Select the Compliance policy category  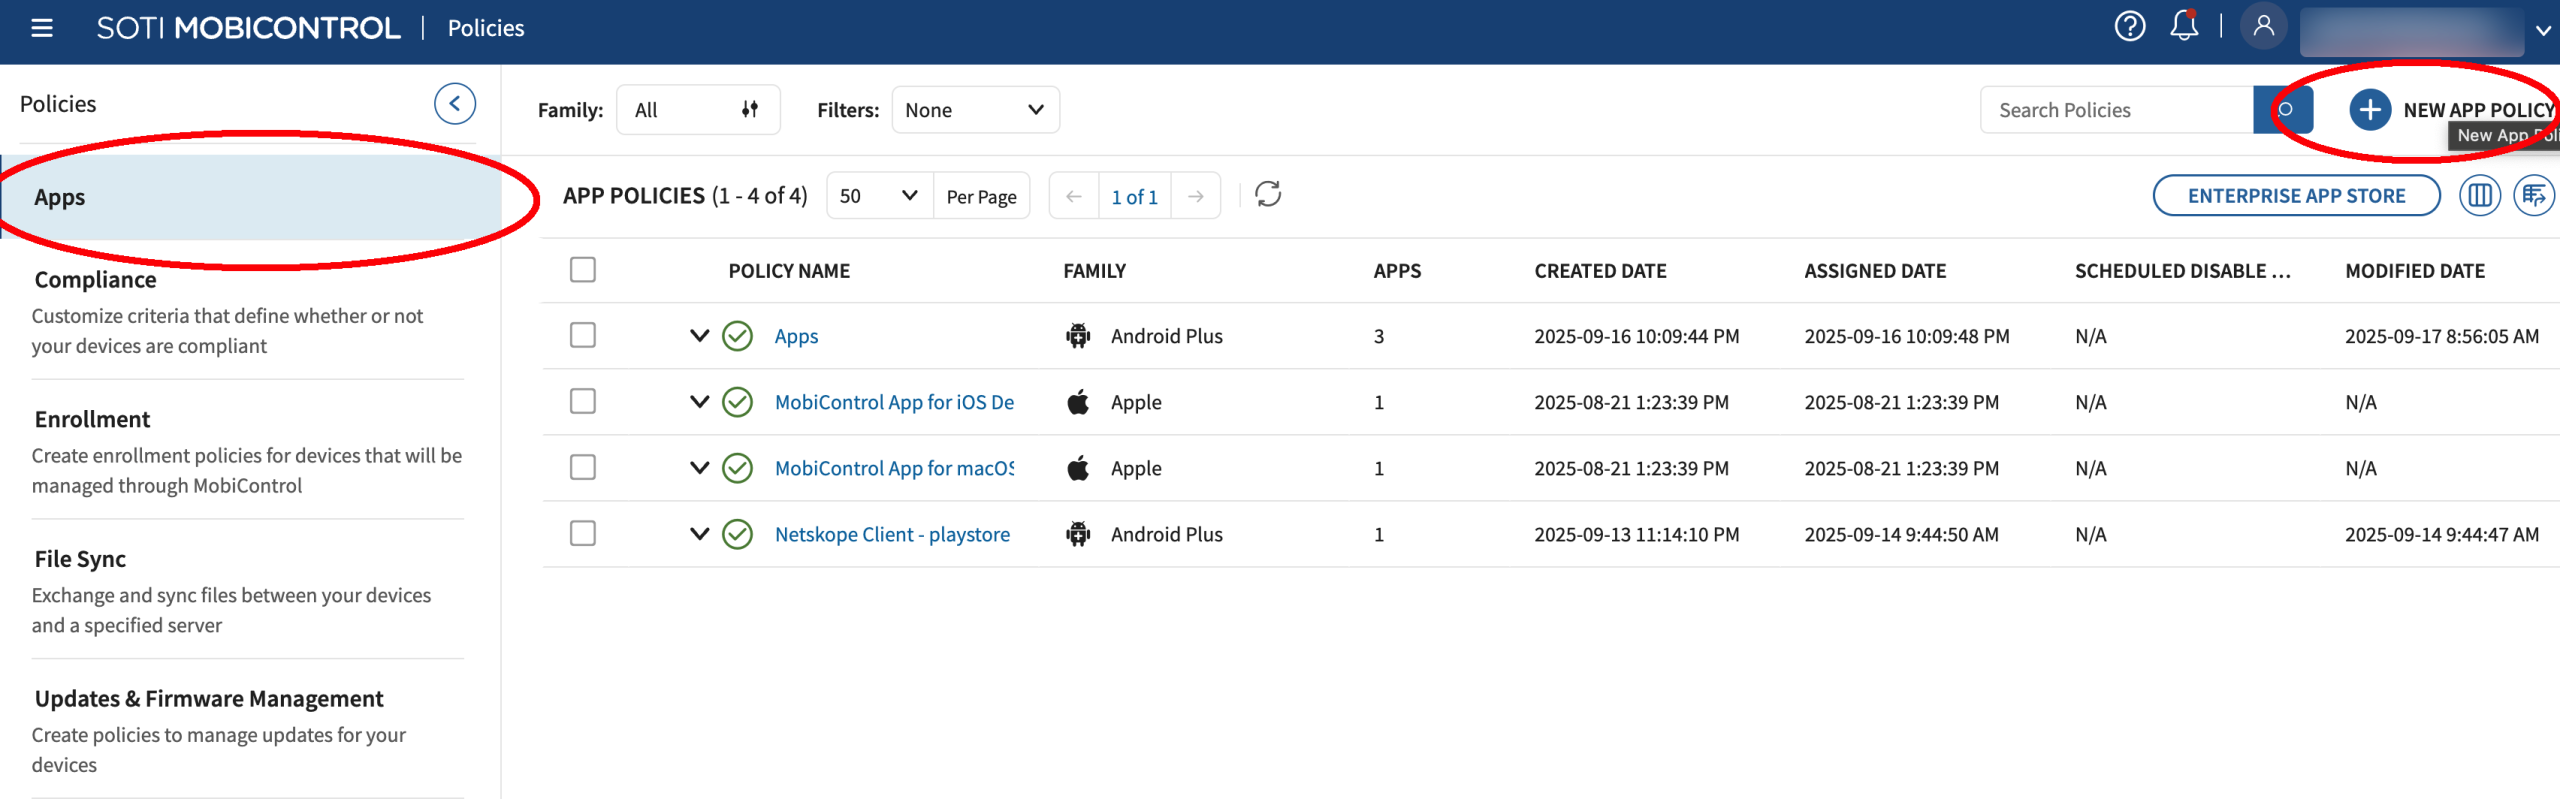coord(248,310)
